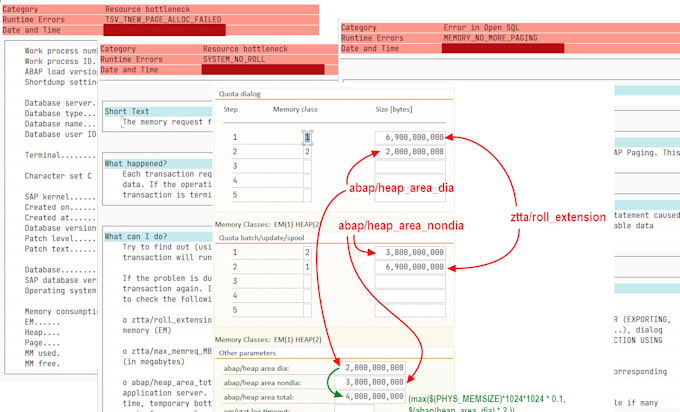The width and height of the screenshot is (680, 412).
Task: Click 'ztta/max_memreq_MB' bullet line
Action: [x=167, y=351]
